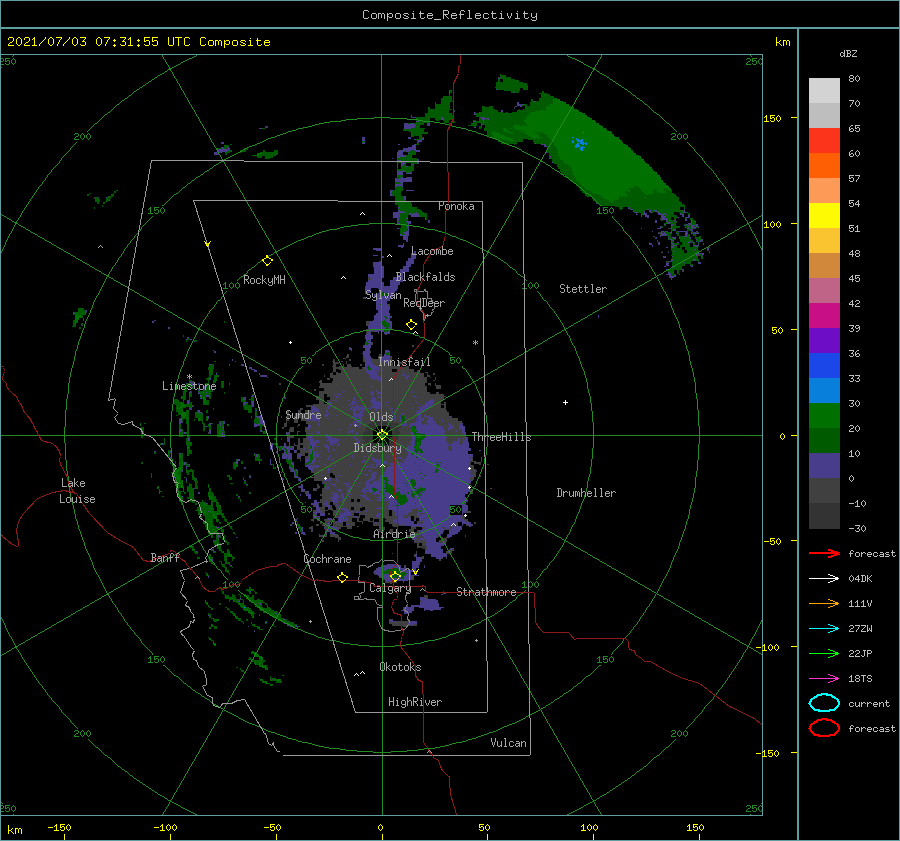Click the ThreeHills city label
The width and height of the screenshot is (900, 841).
pos(501,437)
